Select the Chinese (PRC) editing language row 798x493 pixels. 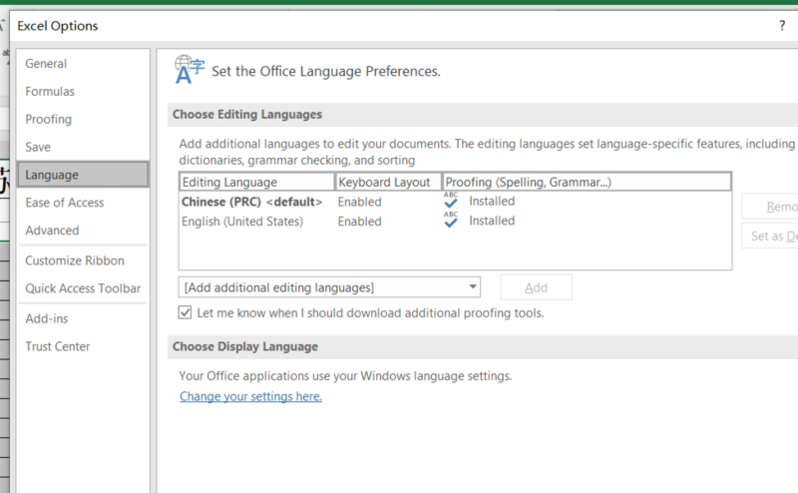coord(252,202)
